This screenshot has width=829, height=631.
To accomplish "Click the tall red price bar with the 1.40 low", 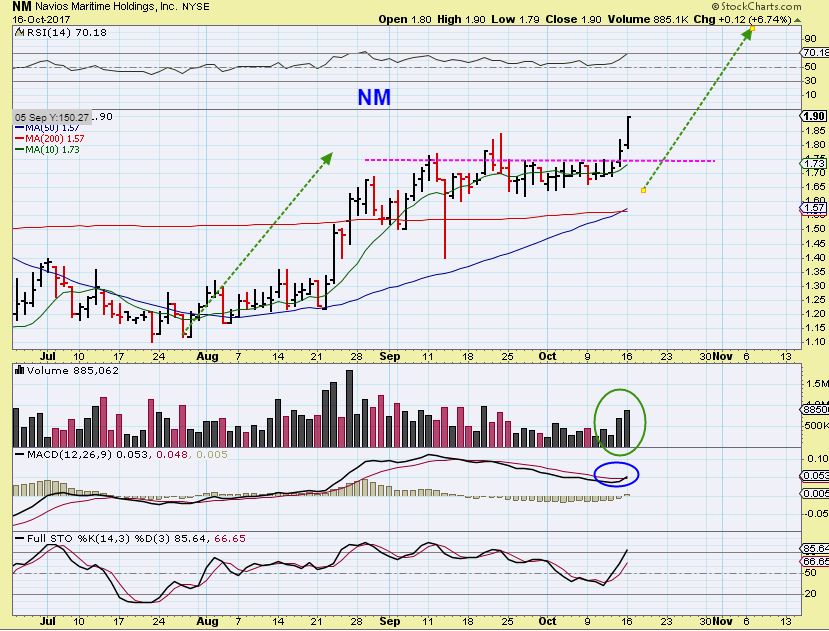I will (x=445, y=218).
